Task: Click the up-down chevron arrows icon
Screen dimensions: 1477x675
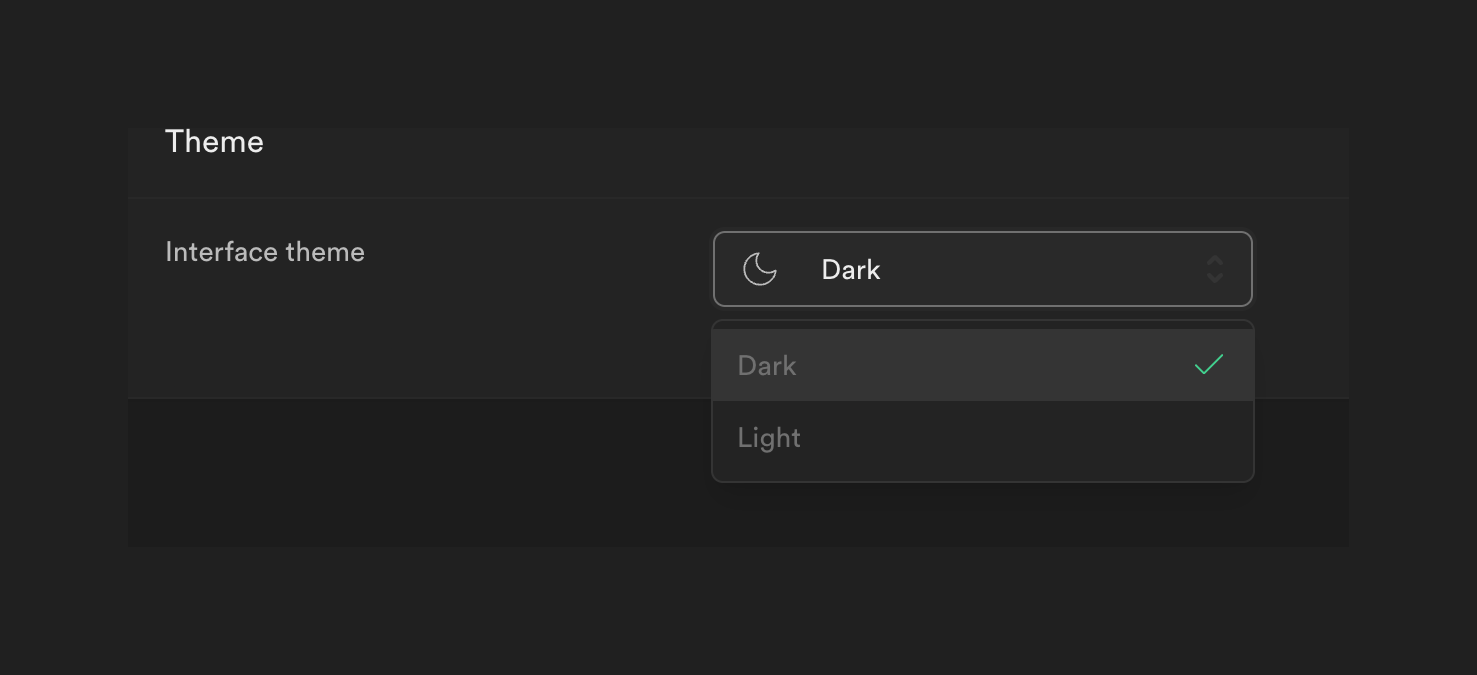Action: click(x=1214, y=269)
